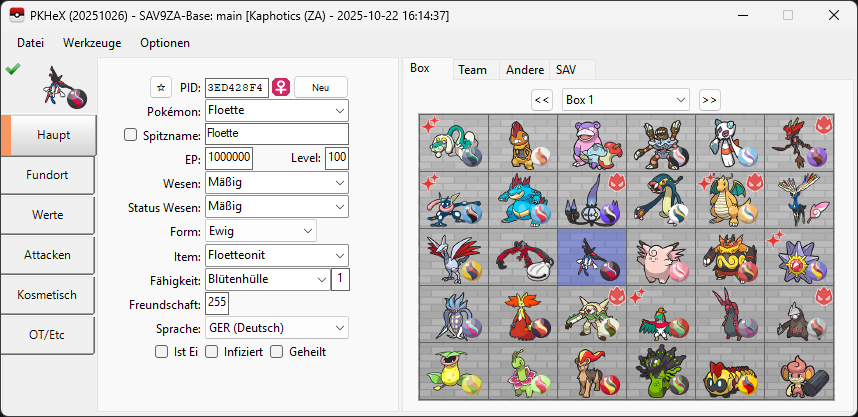Select the Hawlucha box slot
This screenshot has height=417, width=858.
pyautogui.click(x=661, y=314)
